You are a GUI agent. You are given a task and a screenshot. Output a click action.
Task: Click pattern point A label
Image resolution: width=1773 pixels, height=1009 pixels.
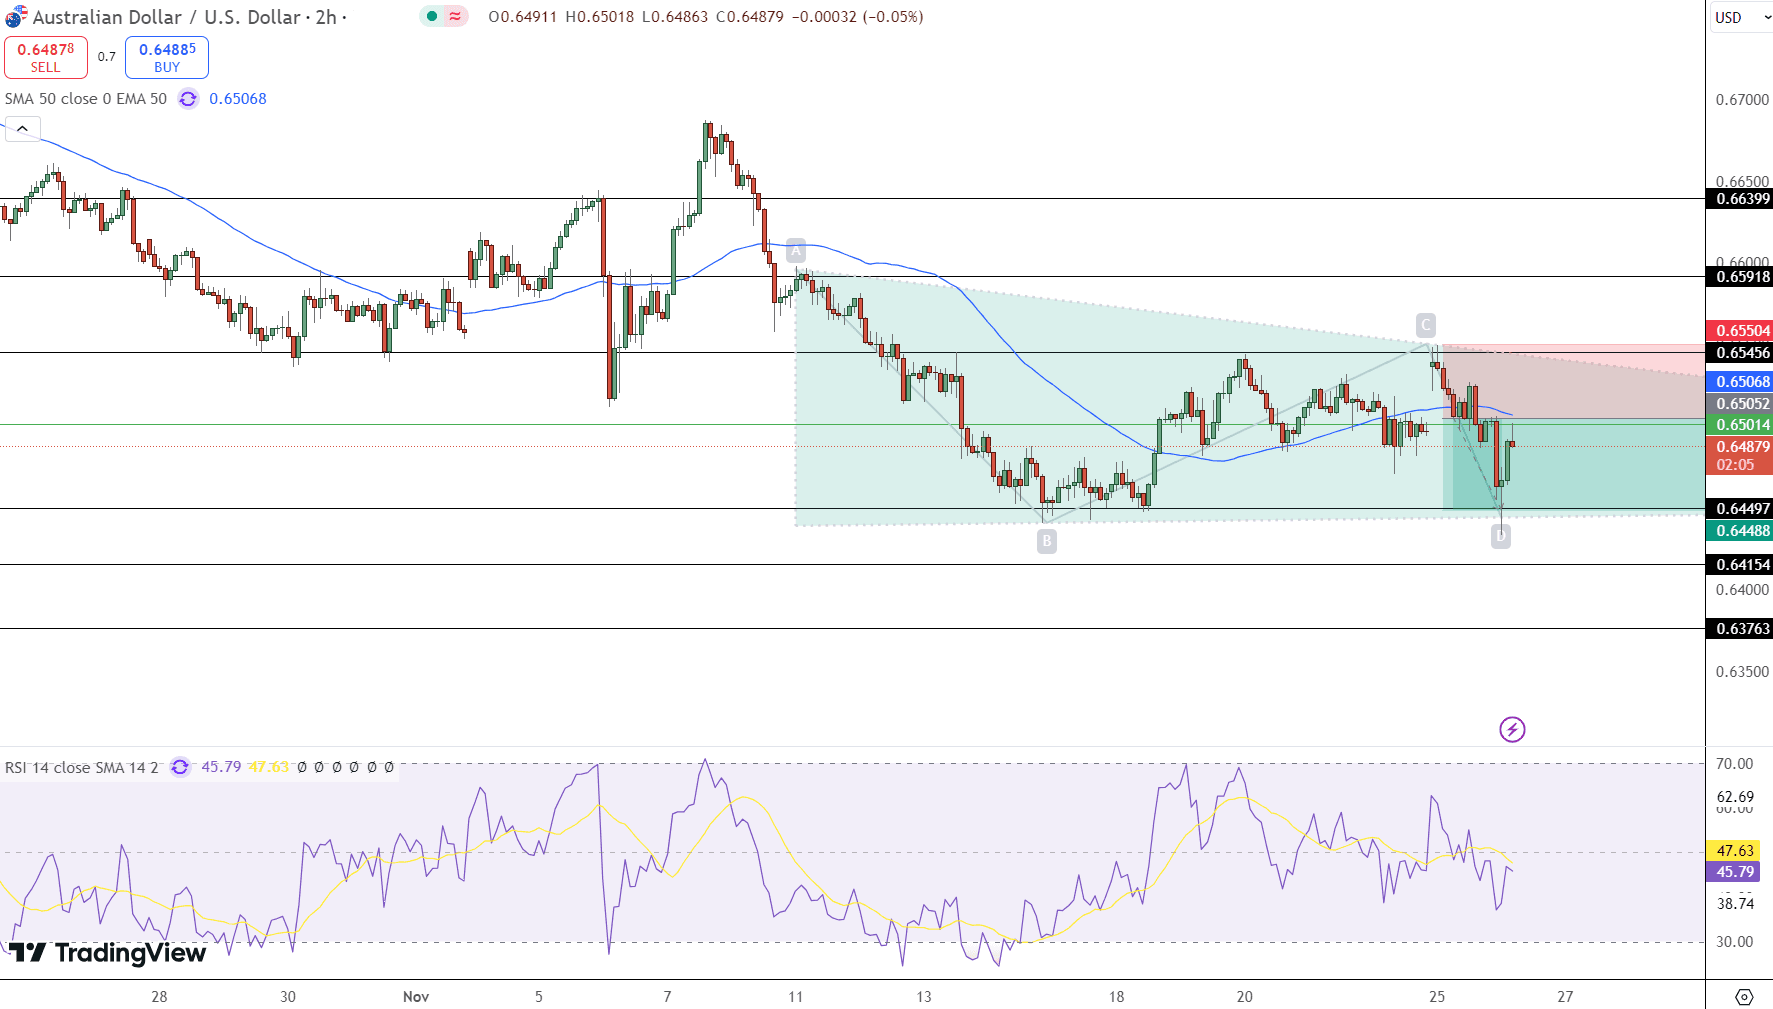click(x=796, y=250)
